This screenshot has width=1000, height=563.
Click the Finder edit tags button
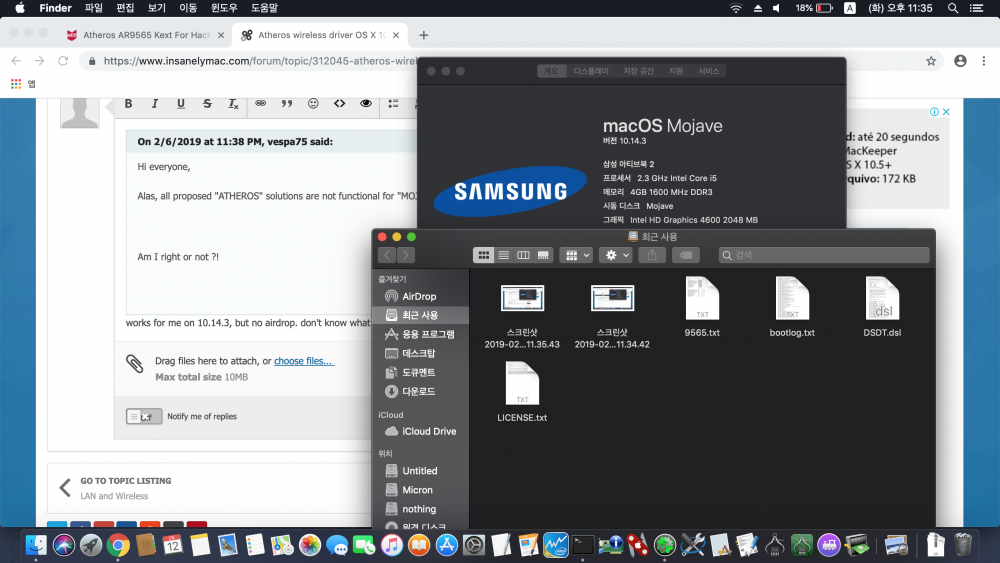pos(686,255)
